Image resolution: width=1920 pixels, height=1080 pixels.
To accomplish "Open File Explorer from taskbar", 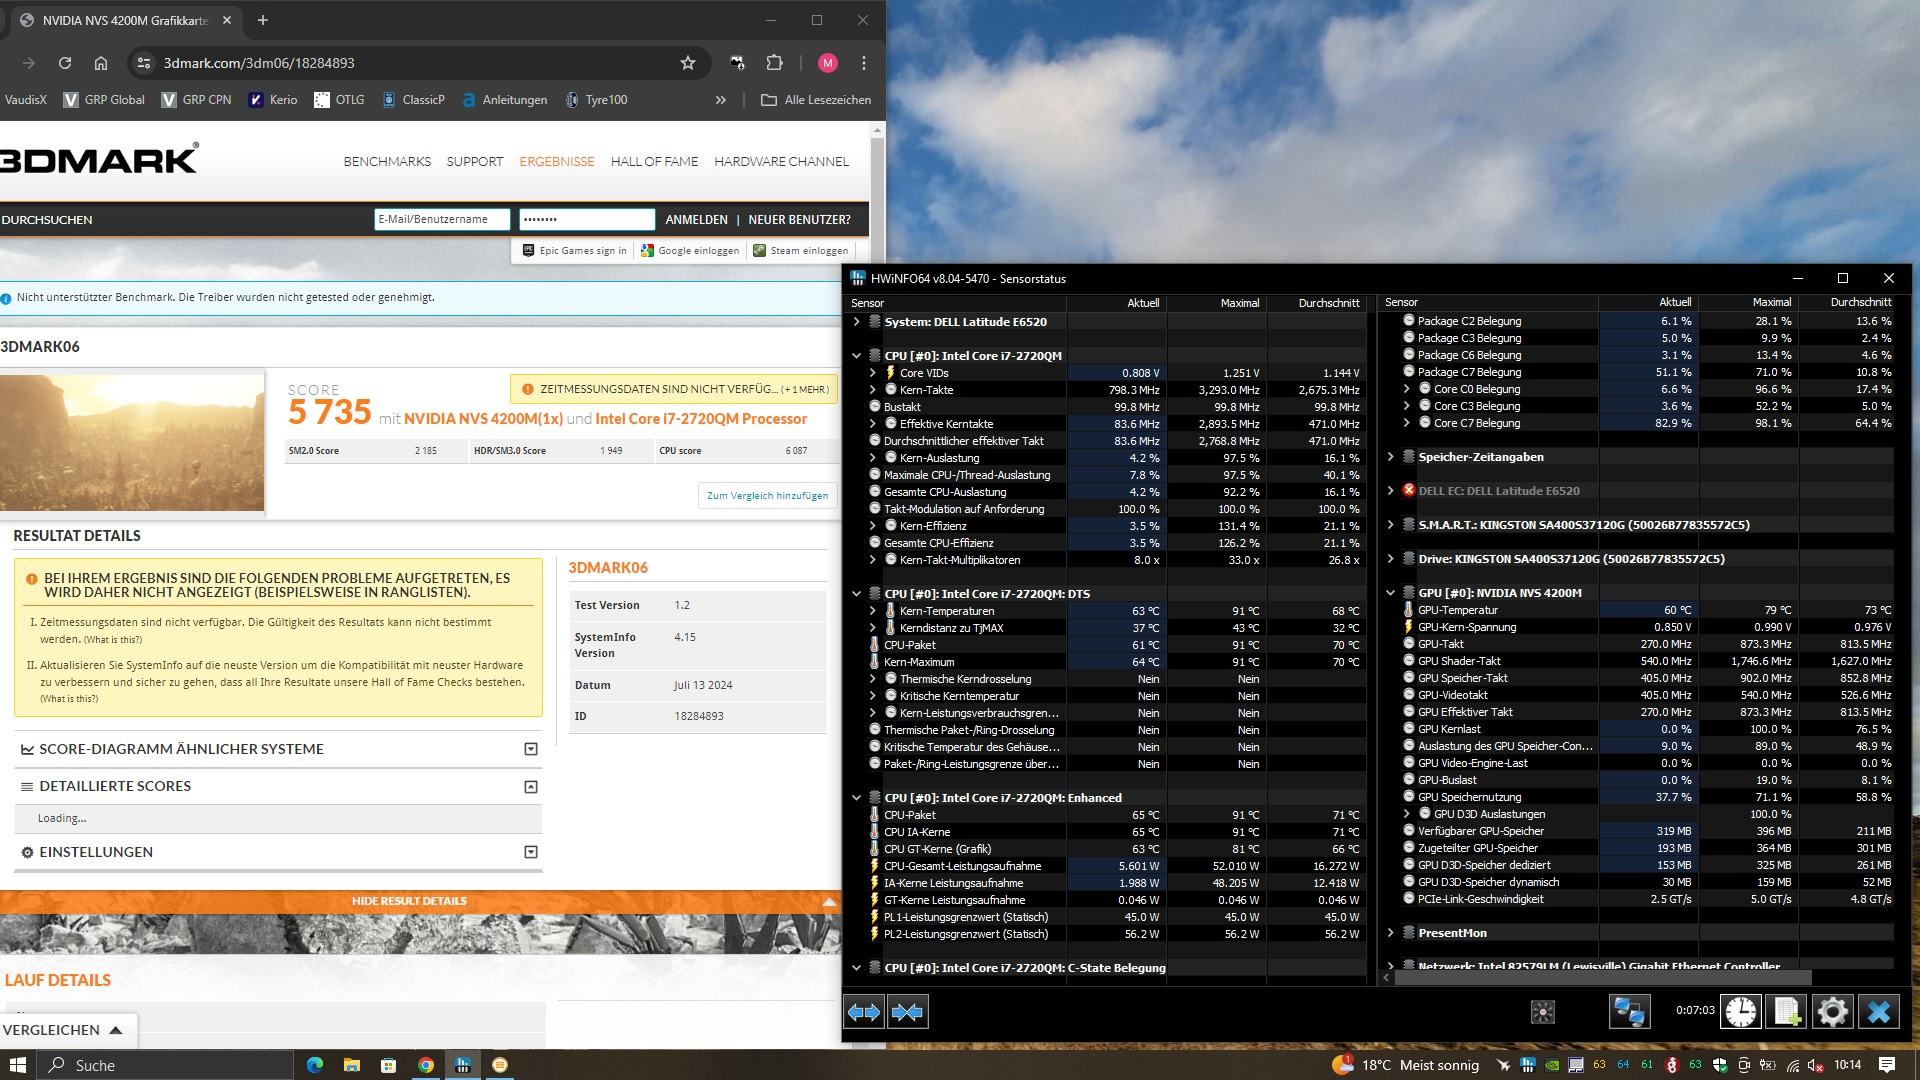I will click(352, 1065).
